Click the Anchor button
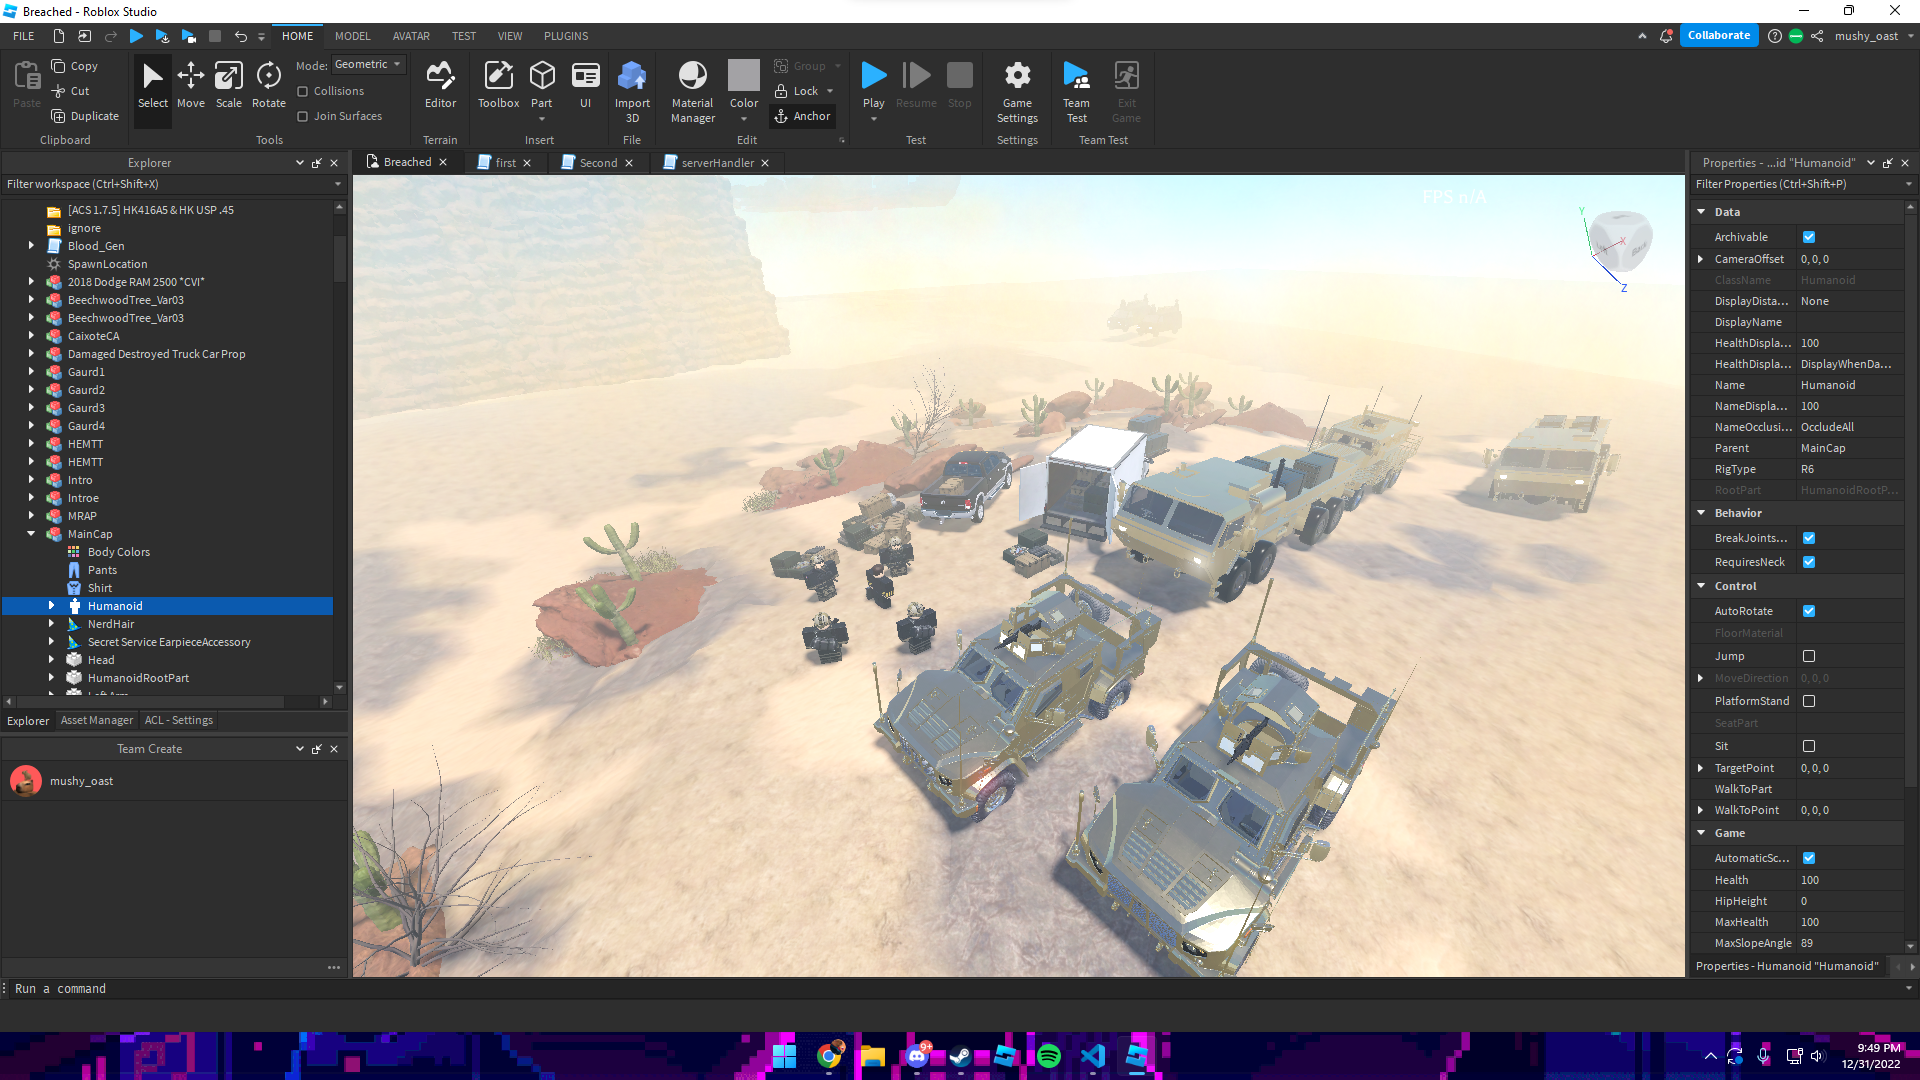Image resolution: width=1920 pixels, height=1080 pixels. click(x=803, y=116)
